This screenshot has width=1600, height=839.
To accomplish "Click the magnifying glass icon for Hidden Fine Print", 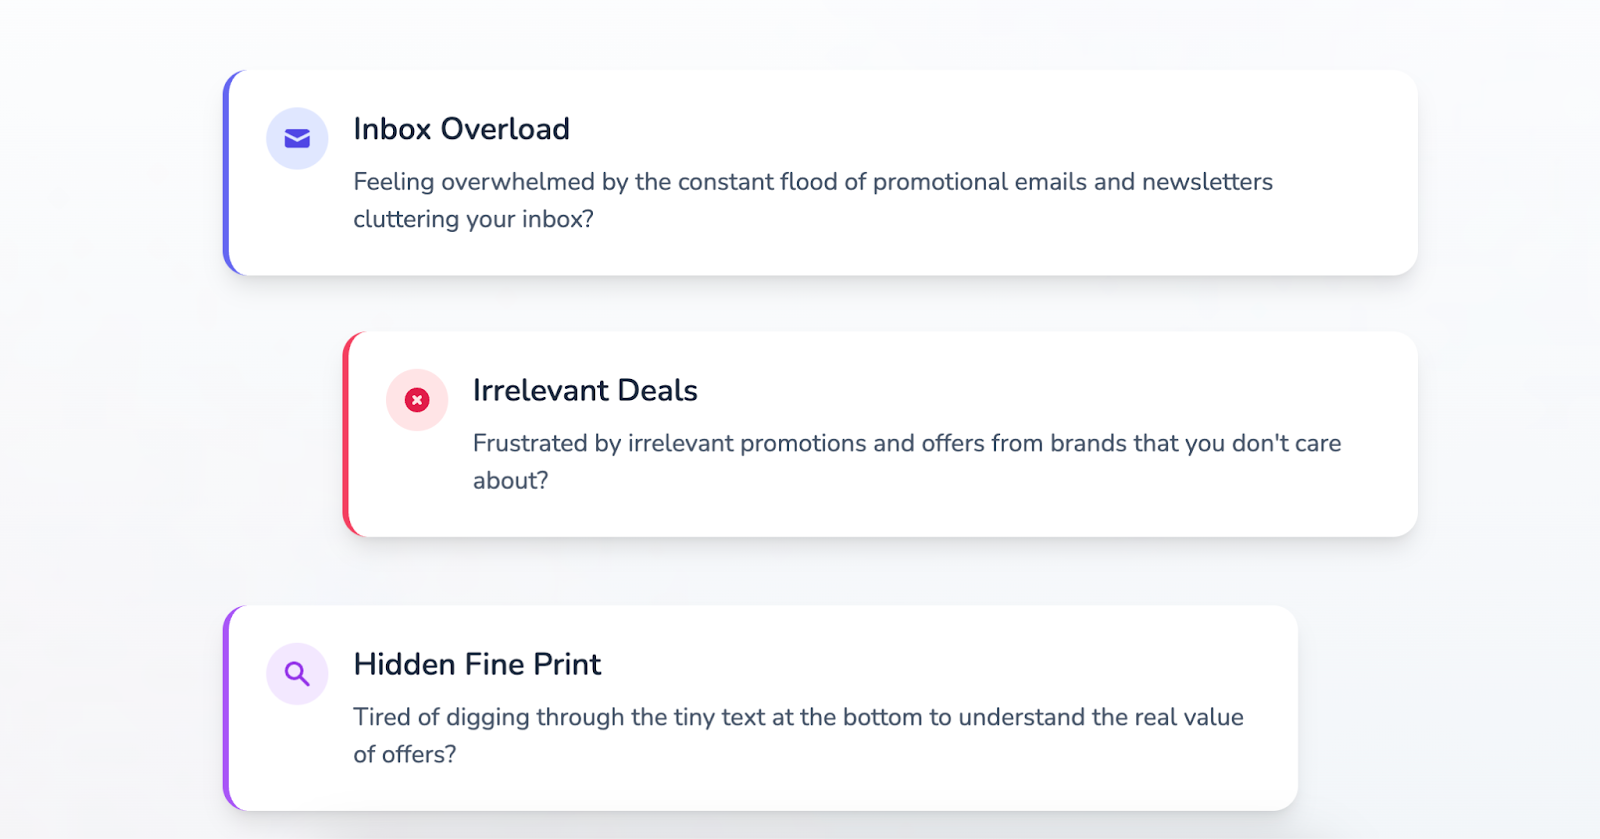I will [297, 674].
